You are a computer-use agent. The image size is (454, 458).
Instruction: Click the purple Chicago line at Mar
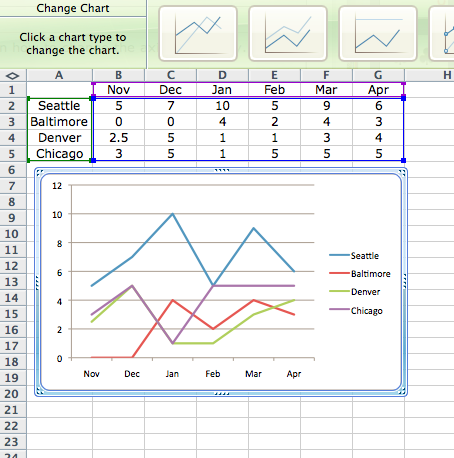253,286
